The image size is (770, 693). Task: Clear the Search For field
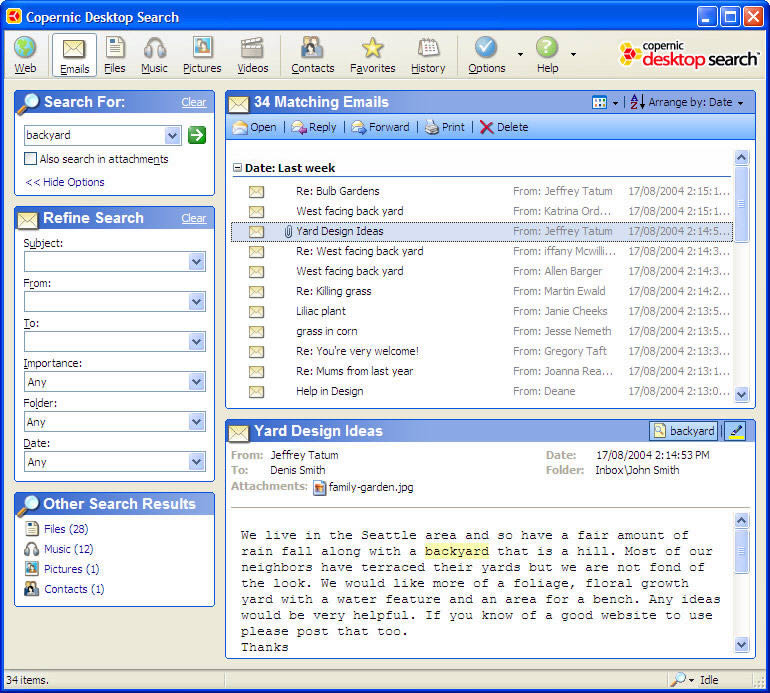[x=193, y=102]
